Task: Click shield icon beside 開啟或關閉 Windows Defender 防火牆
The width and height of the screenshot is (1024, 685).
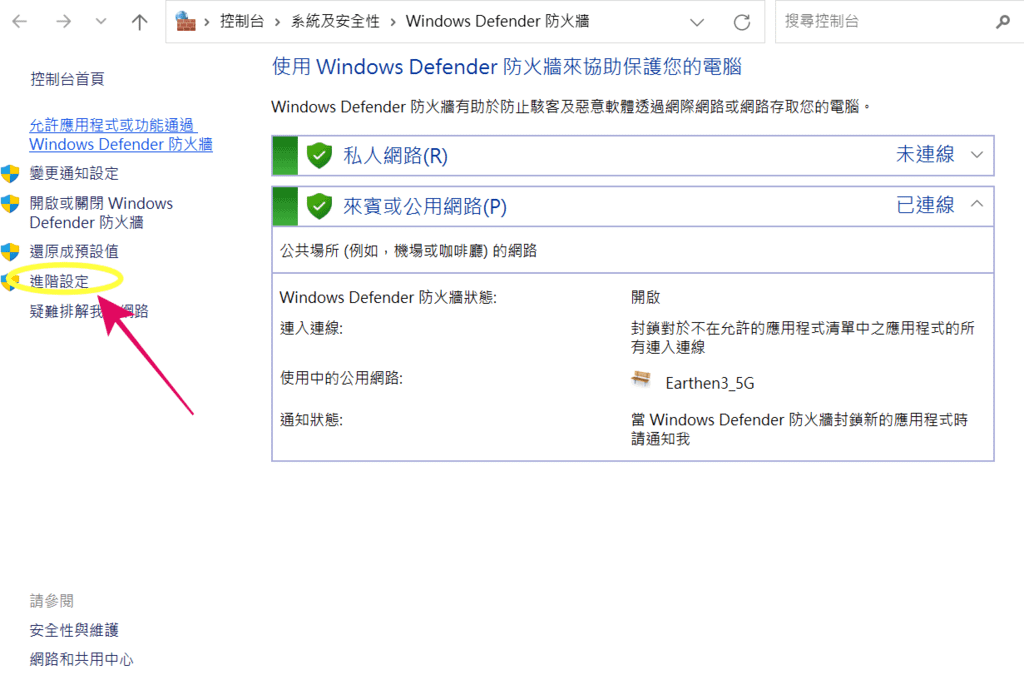Action: click(x=10, y=204)
